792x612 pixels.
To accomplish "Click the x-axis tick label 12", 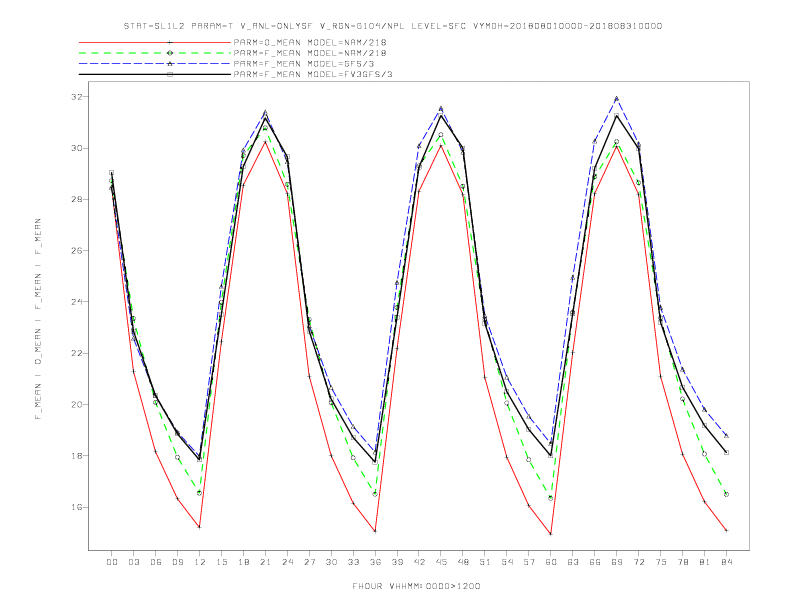I will [200, 562].
